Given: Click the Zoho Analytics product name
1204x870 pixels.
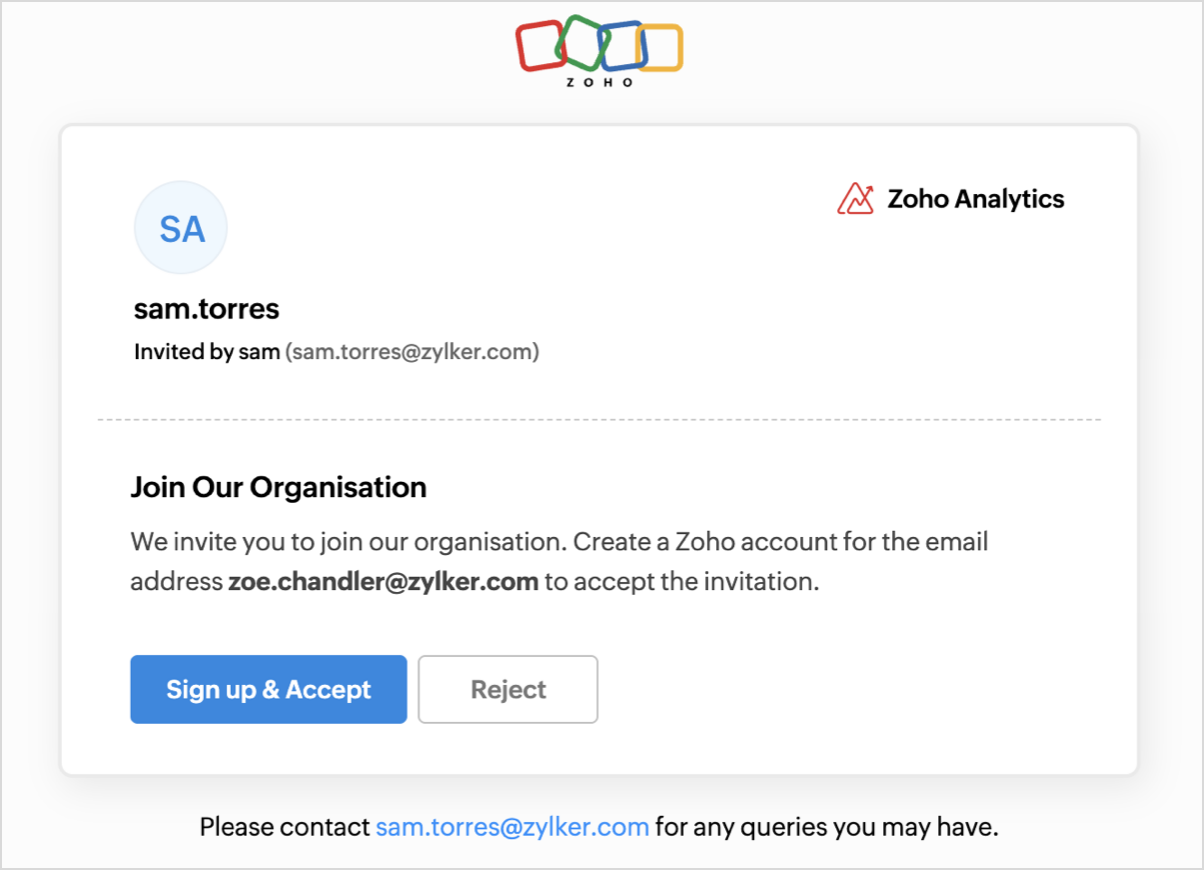Looking at the screenshot, I should pos(975,199).
